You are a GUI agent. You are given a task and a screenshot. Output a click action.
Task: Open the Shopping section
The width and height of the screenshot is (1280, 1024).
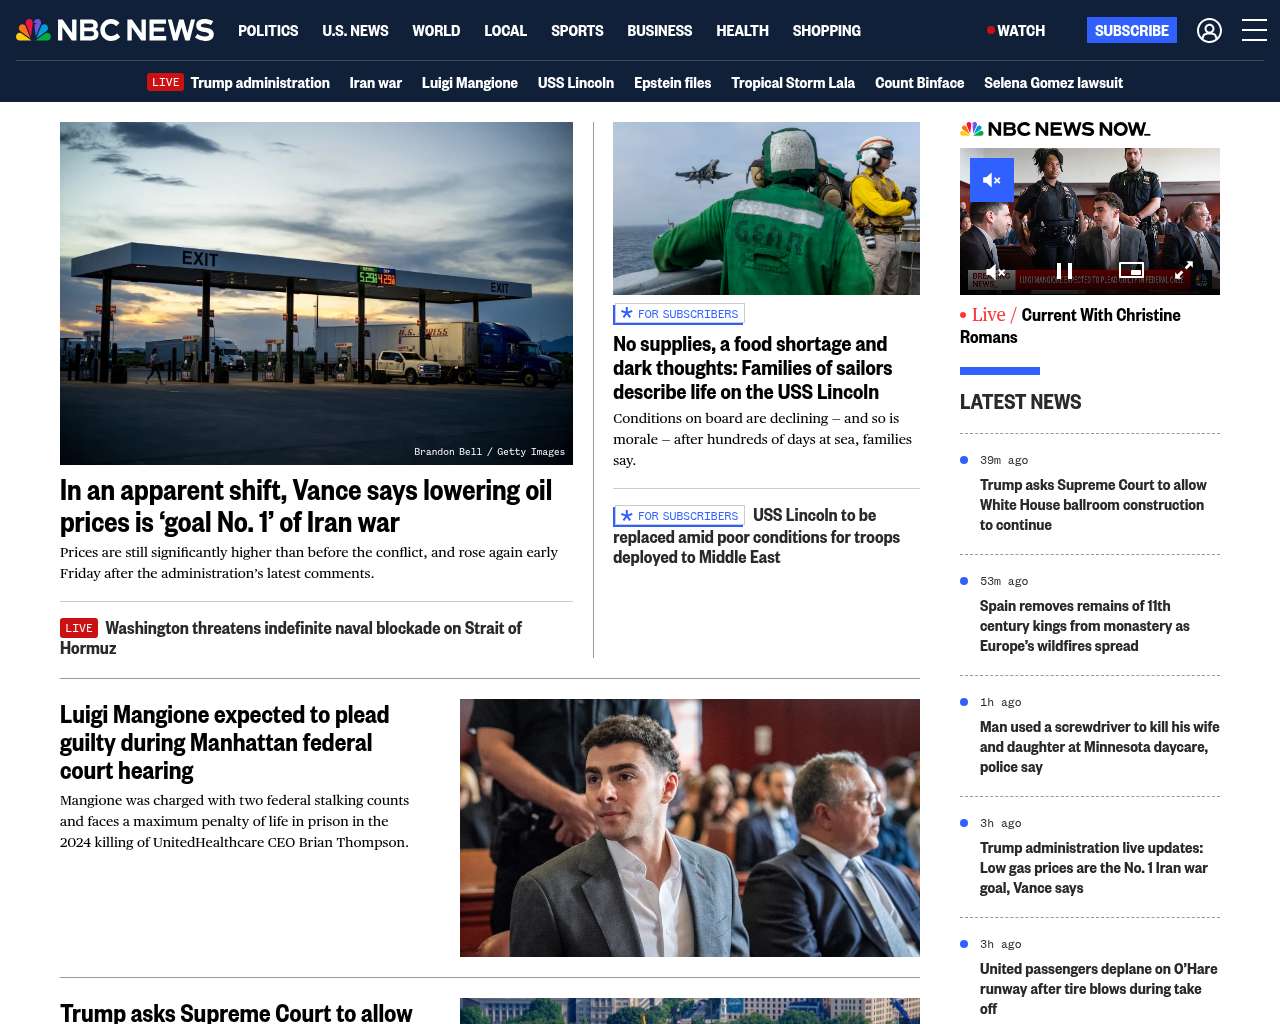[826, 31]
